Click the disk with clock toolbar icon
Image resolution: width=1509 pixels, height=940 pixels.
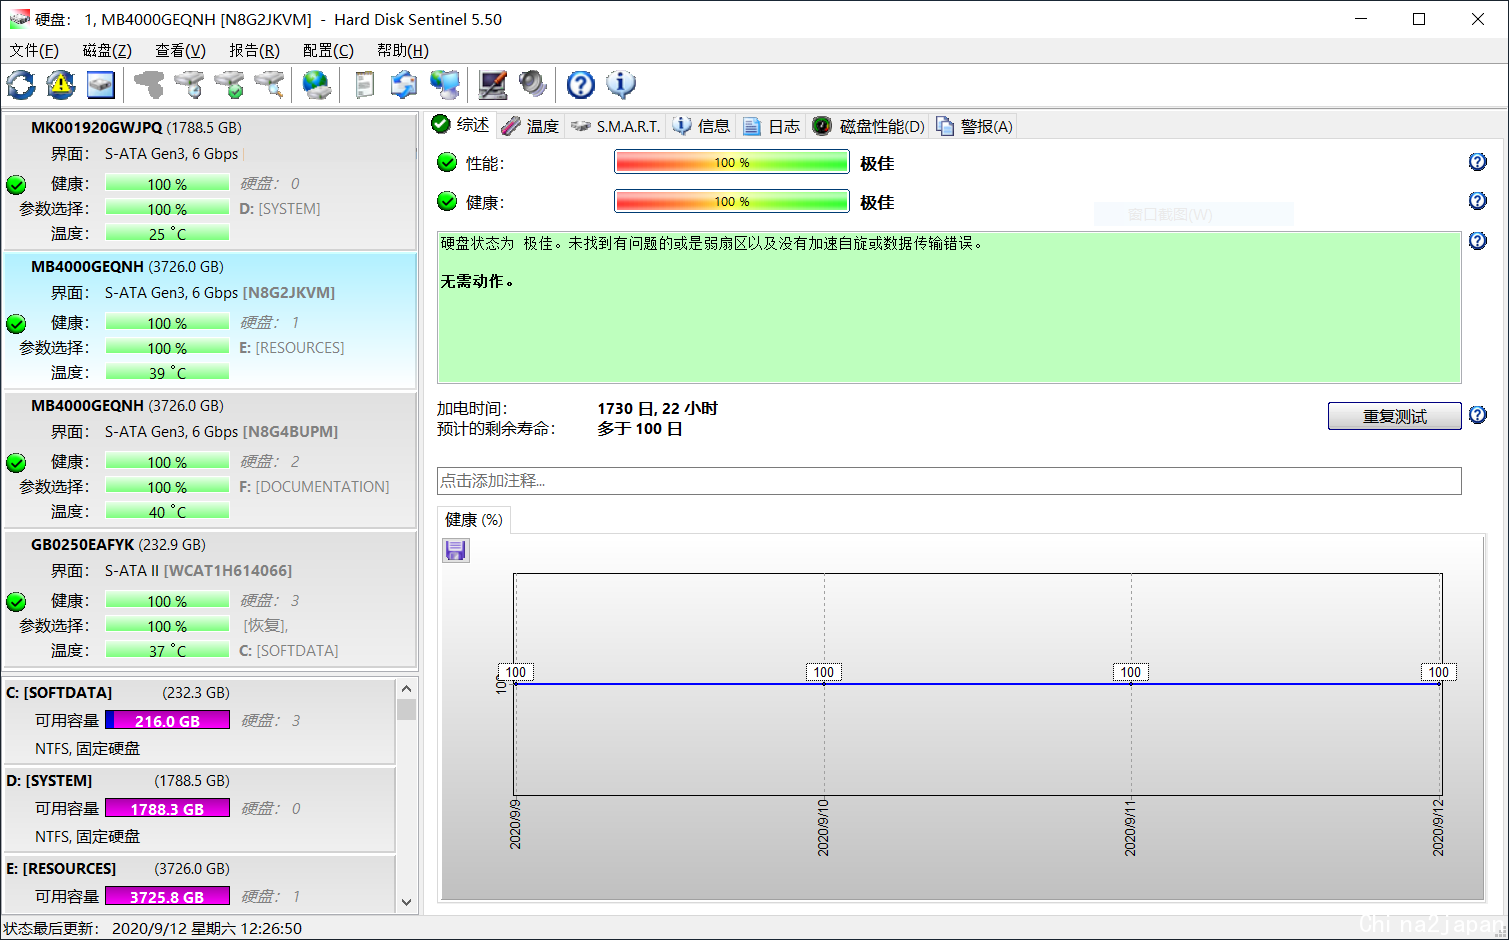[189, 85]
